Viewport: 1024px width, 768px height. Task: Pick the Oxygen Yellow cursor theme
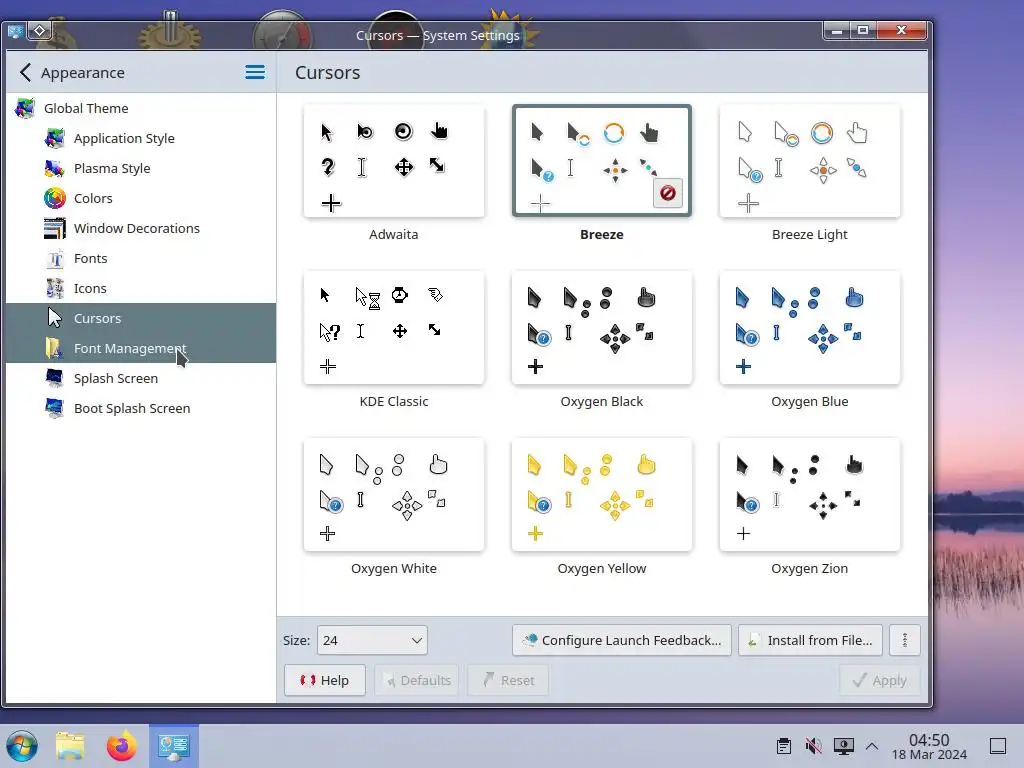pyautogui.click(x=601, y=495)
